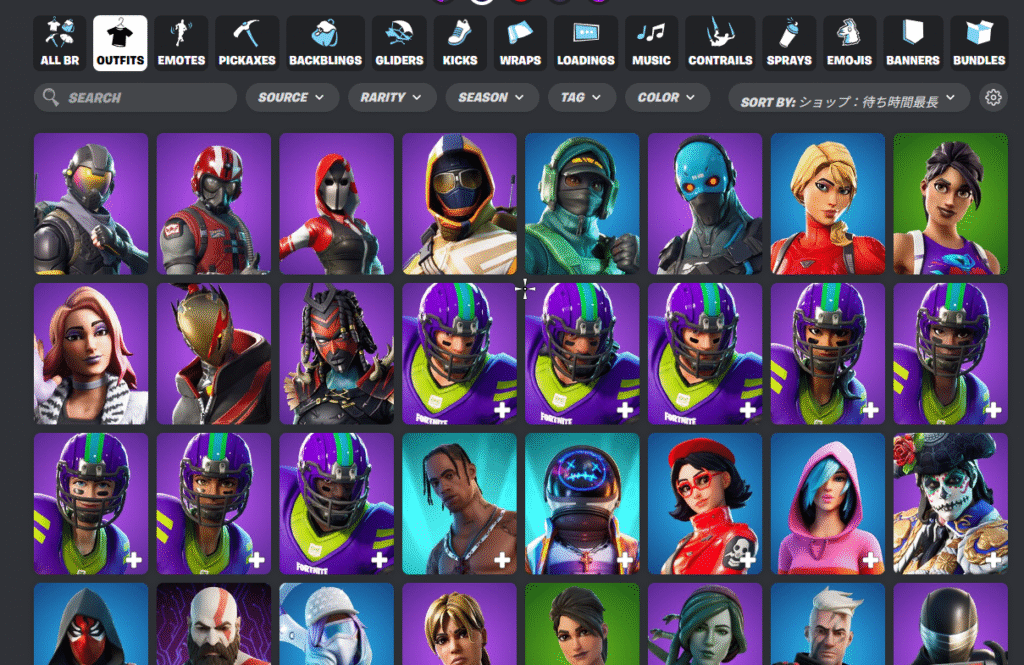Open the Kicks sneaker category
This screenshot has width=1024, height=665.
pyautogui.click(x=460, y=43)
